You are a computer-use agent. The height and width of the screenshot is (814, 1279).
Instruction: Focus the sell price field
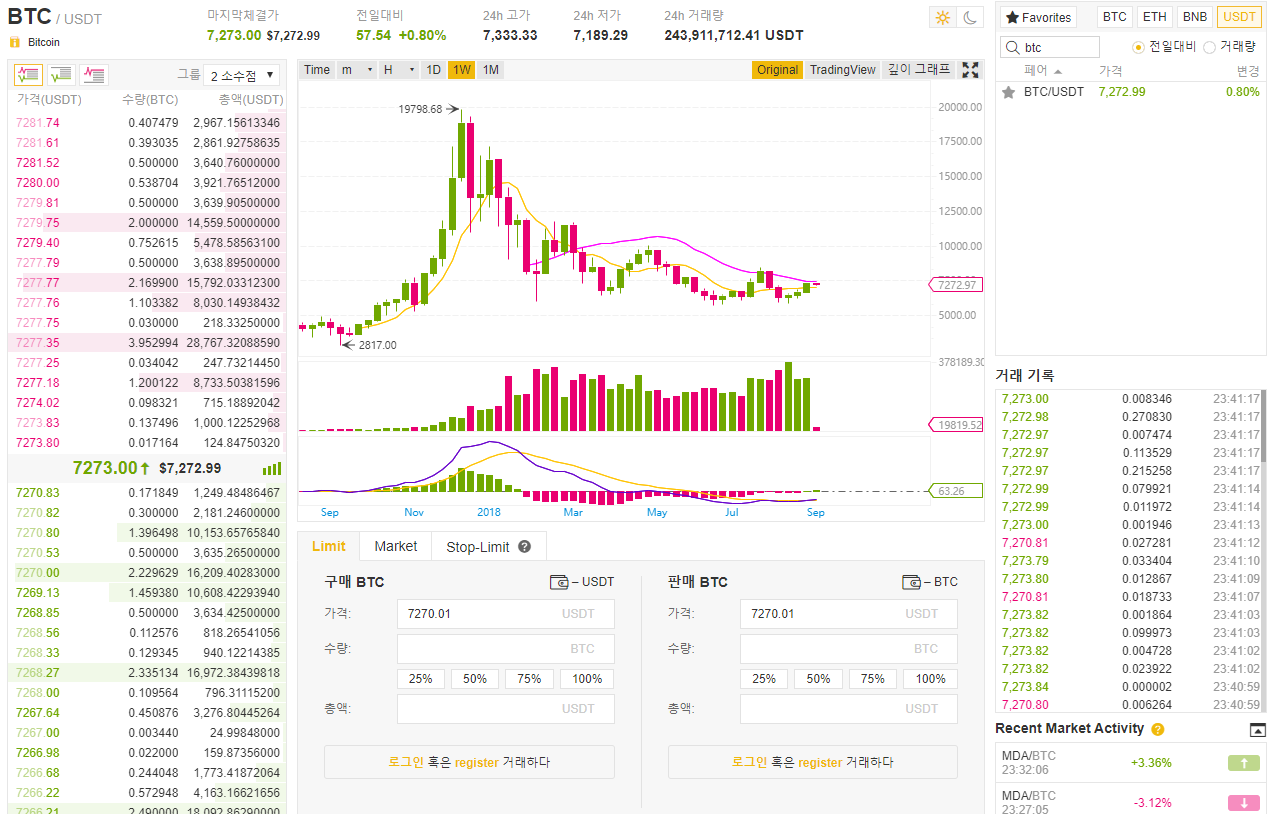849,614
